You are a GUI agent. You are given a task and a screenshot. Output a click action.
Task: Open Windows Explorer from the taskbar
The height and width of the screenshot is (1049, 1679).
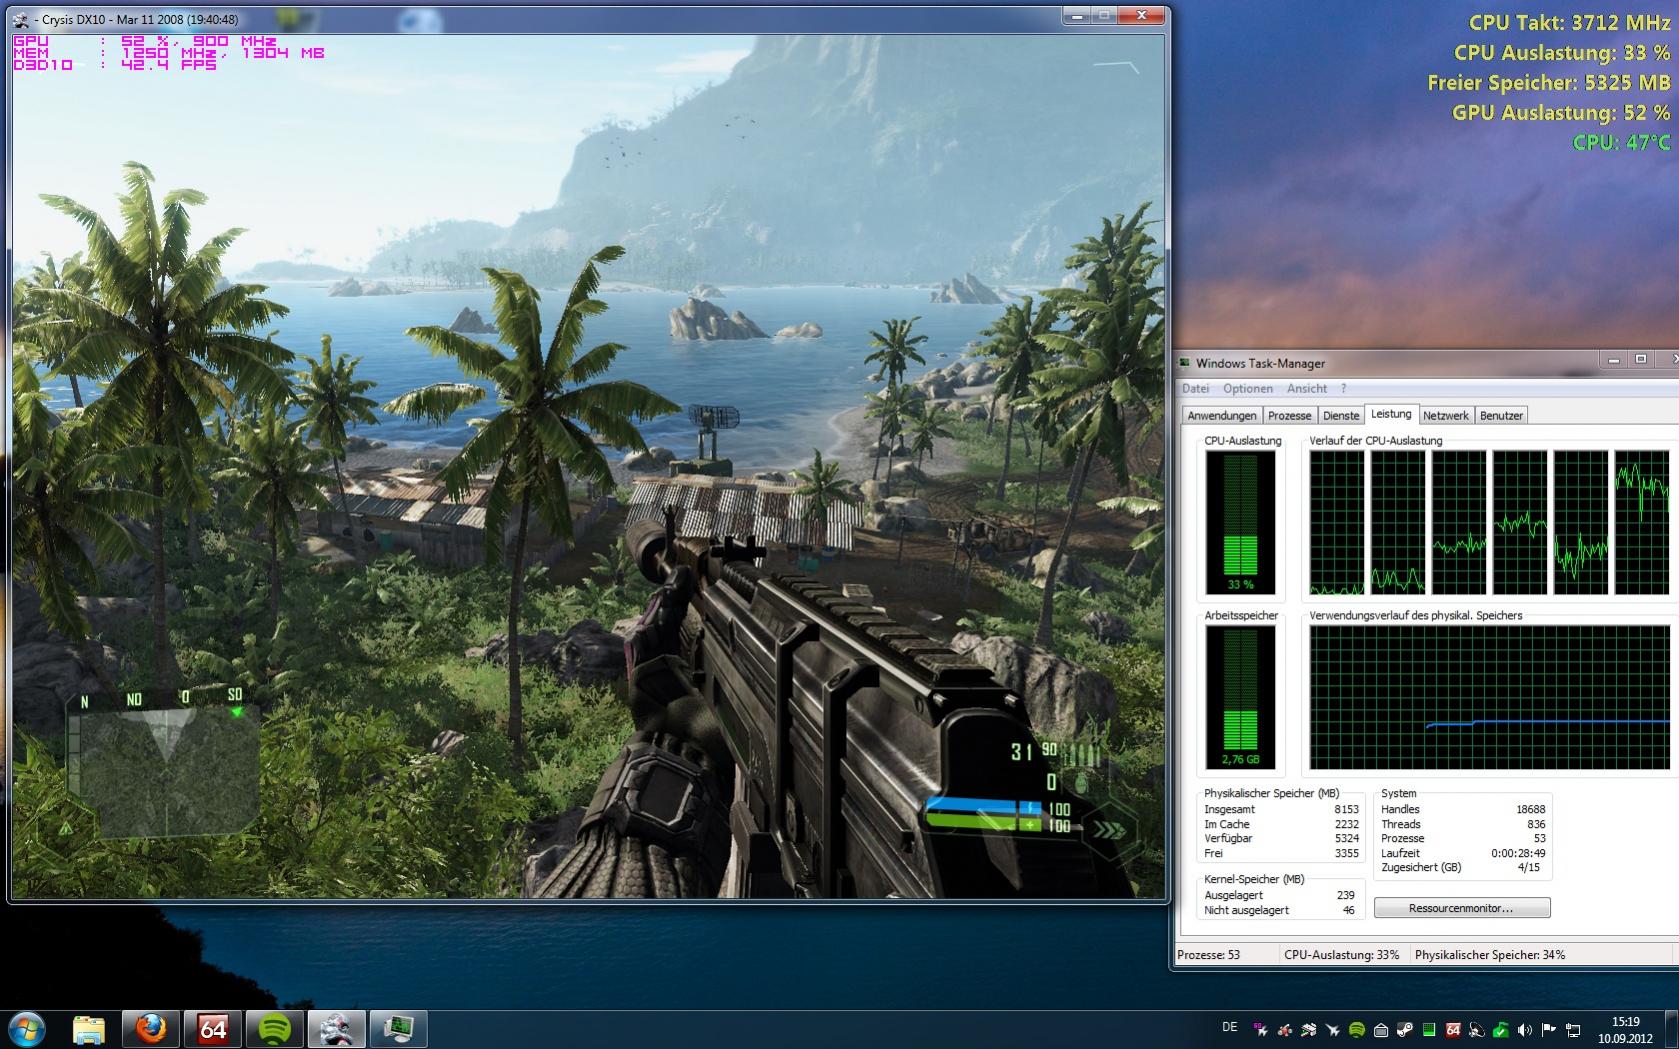tap(89, 1029)
